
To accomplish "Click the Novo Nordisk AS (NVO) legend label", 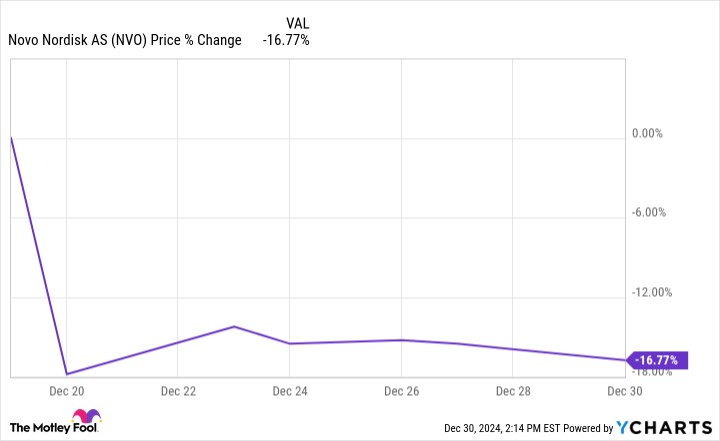I will (125, 40).
